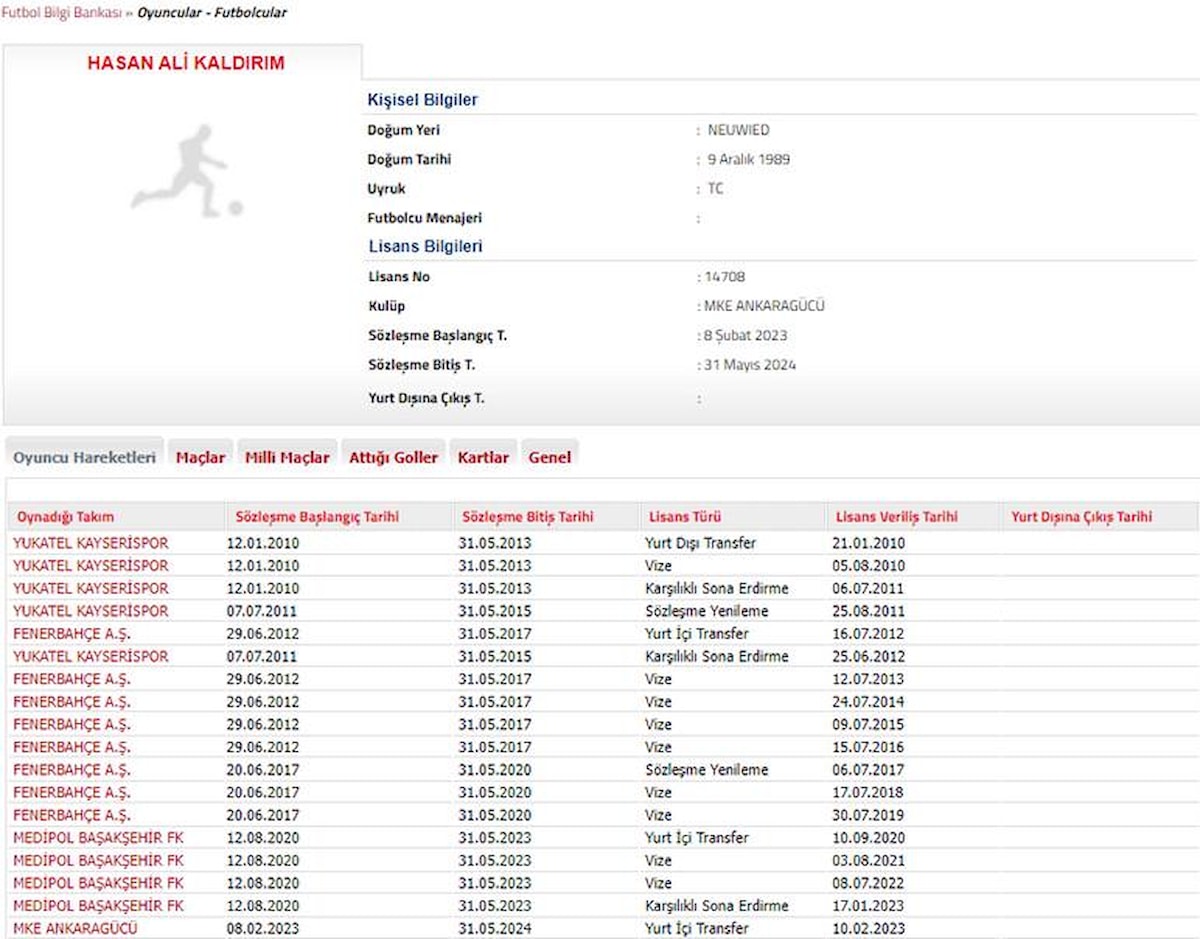
Task: Open Fenerbahçe A.Ş. Yurt İçi Transfer row
Action: (x=72, y=634)
